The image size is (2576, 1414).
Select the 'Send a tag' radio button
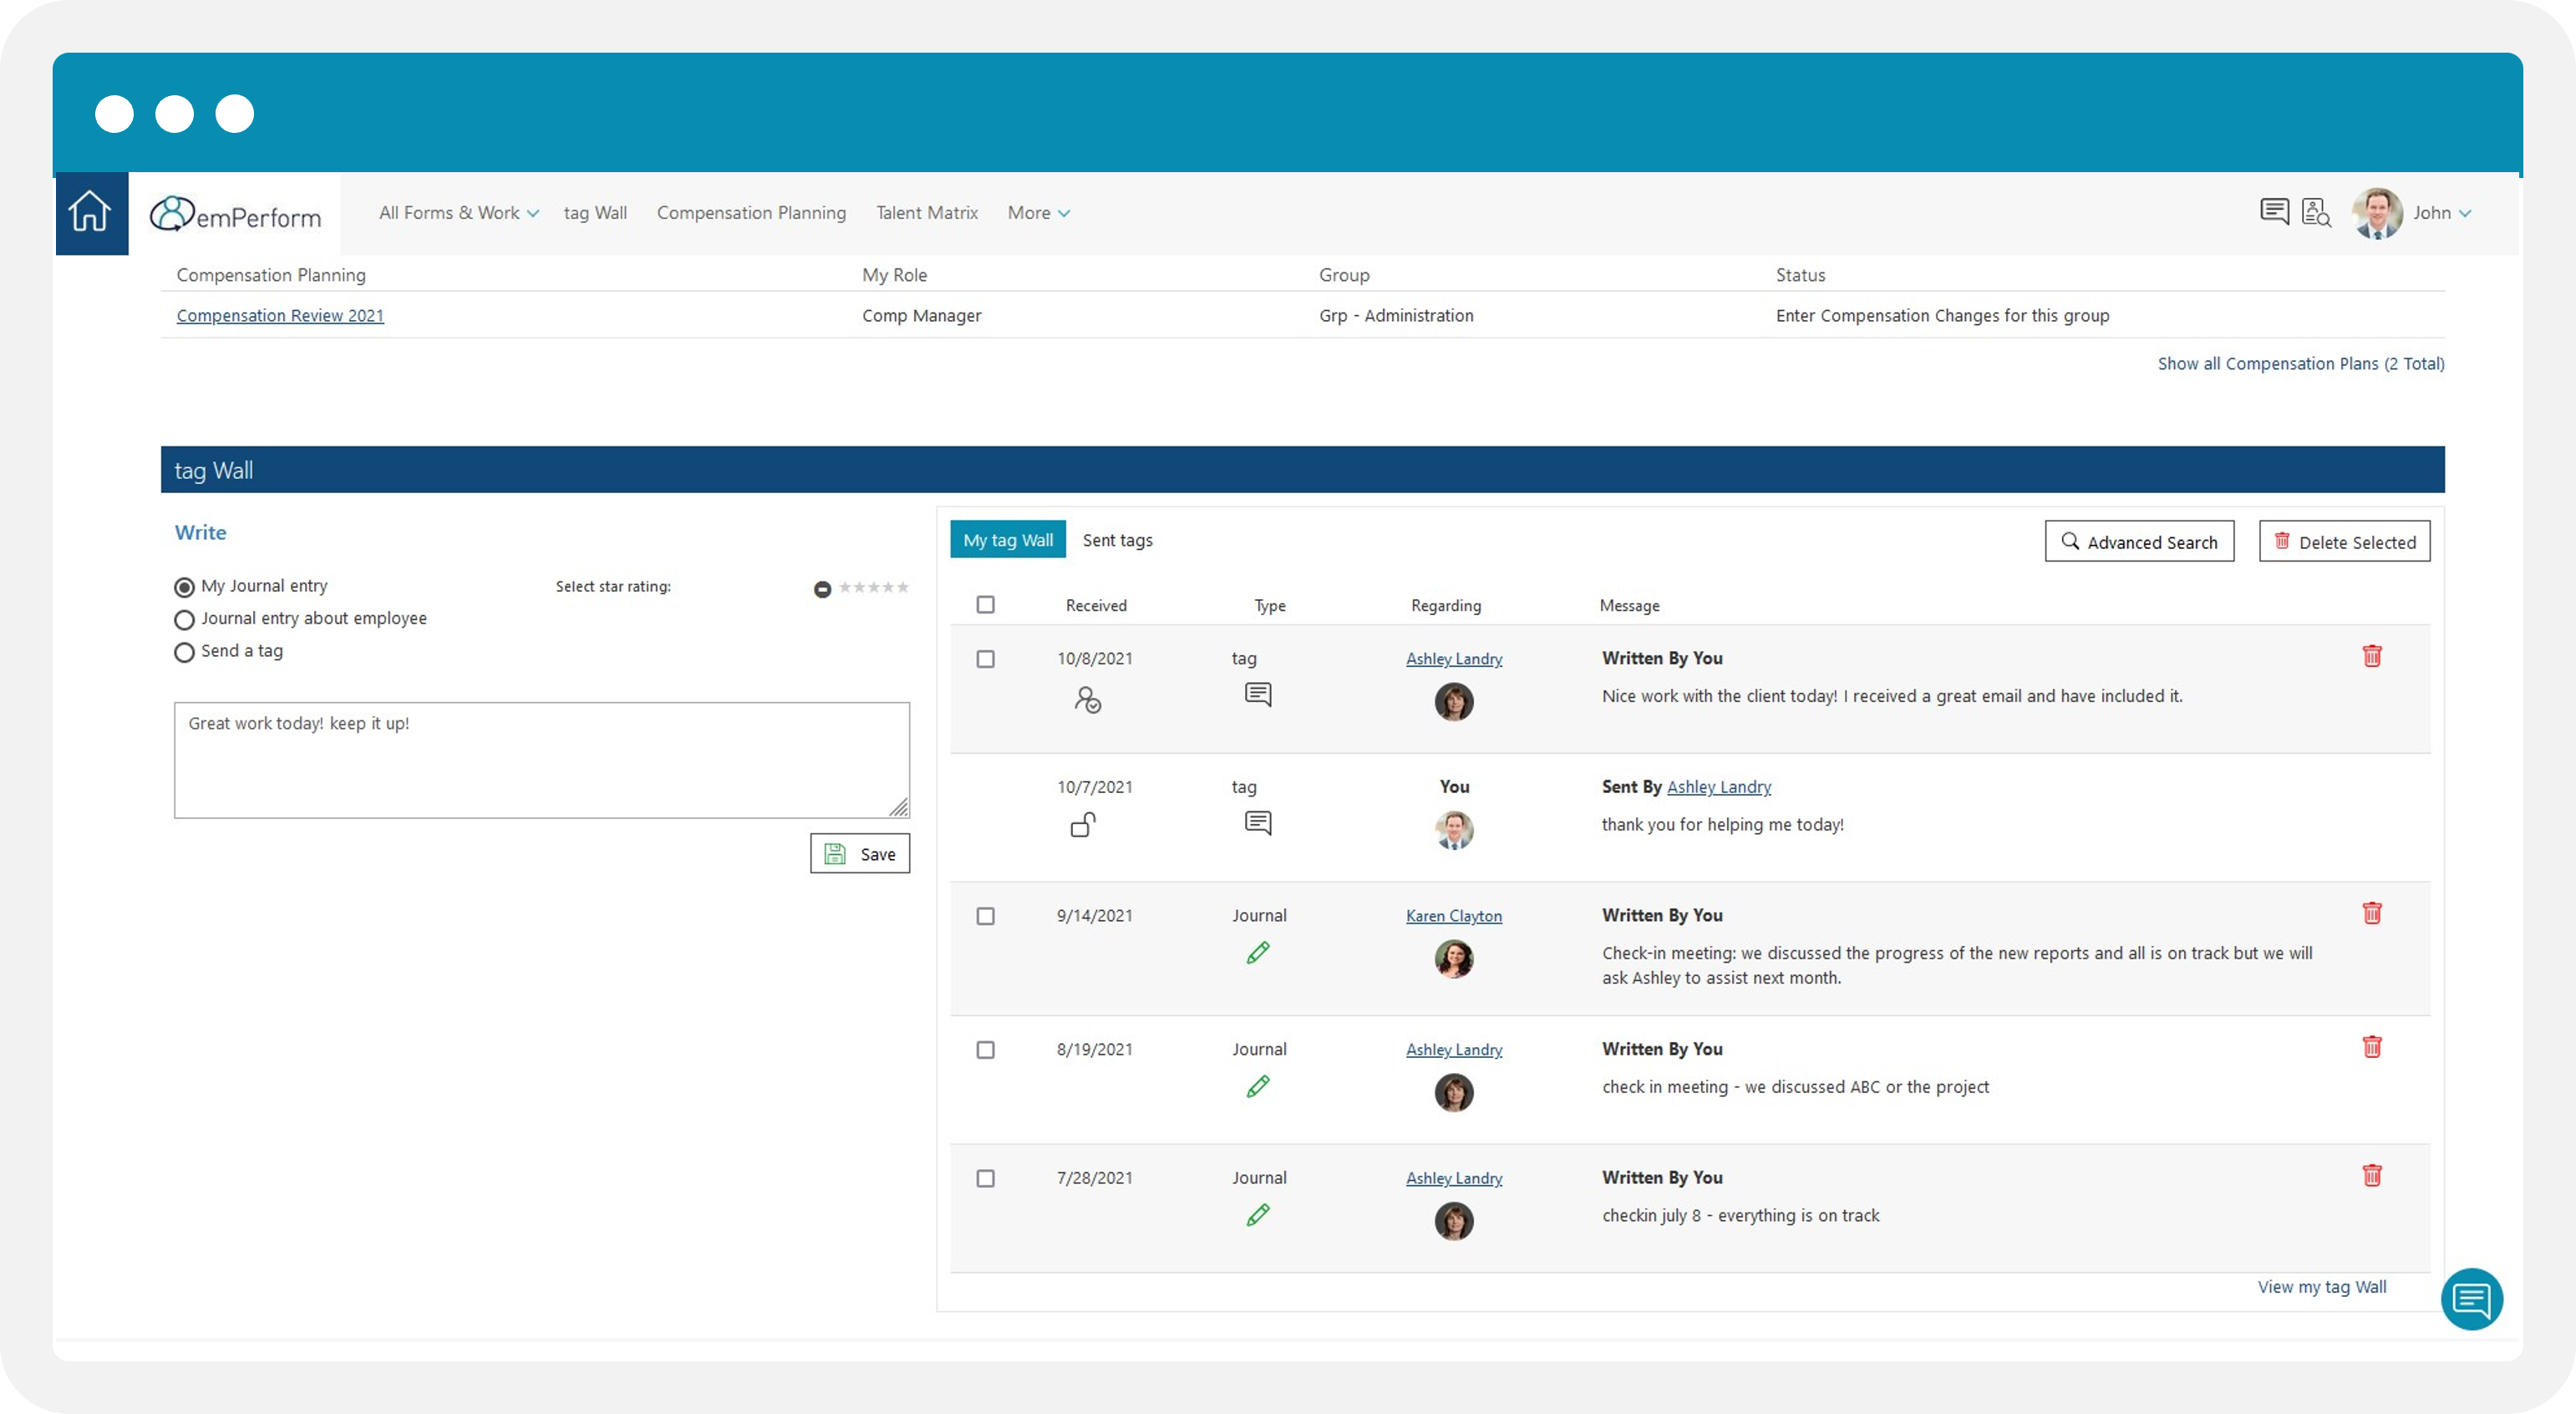pos(184,651)
